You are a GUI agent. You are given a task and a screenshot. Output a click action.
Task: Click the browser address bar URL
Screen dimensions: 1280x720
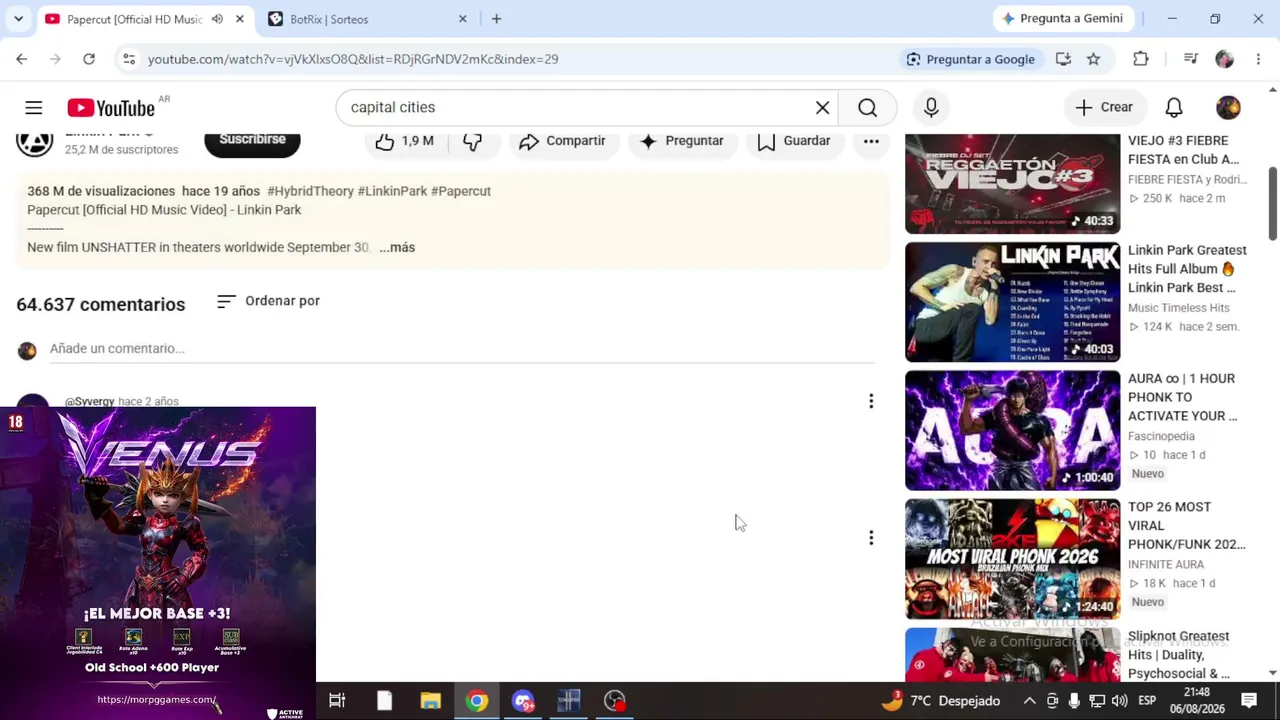click(353, 59)
